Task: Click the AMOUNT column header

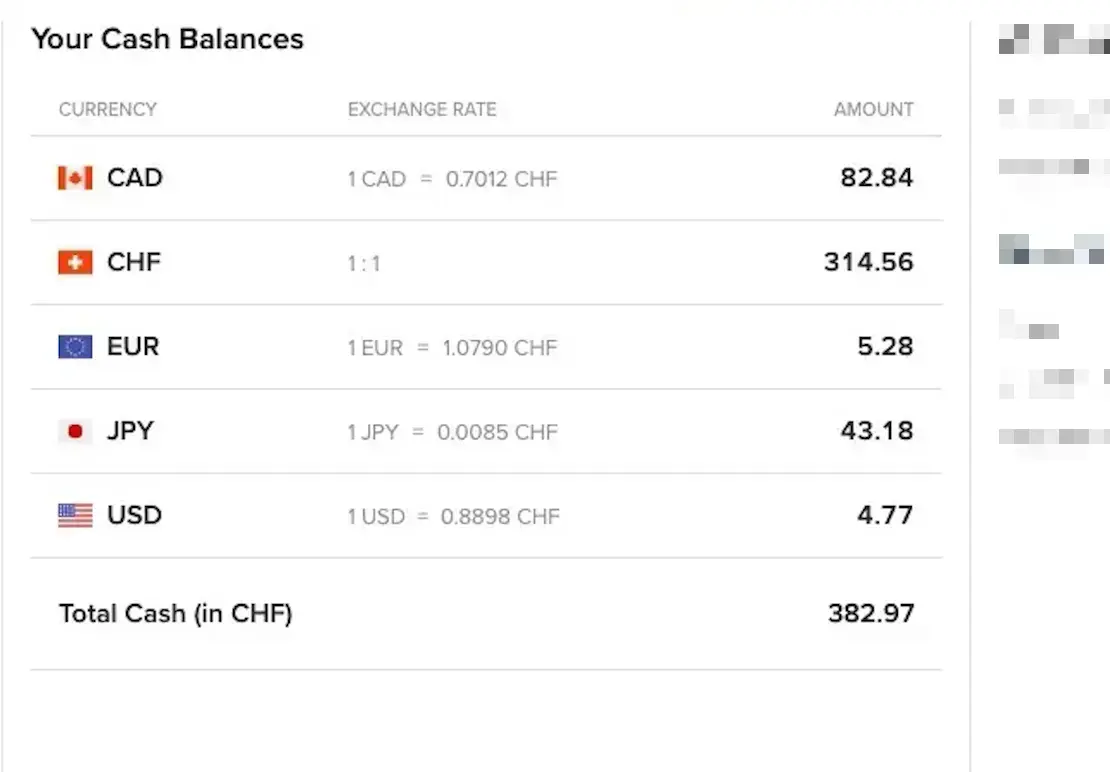Action: coord(873,110)
